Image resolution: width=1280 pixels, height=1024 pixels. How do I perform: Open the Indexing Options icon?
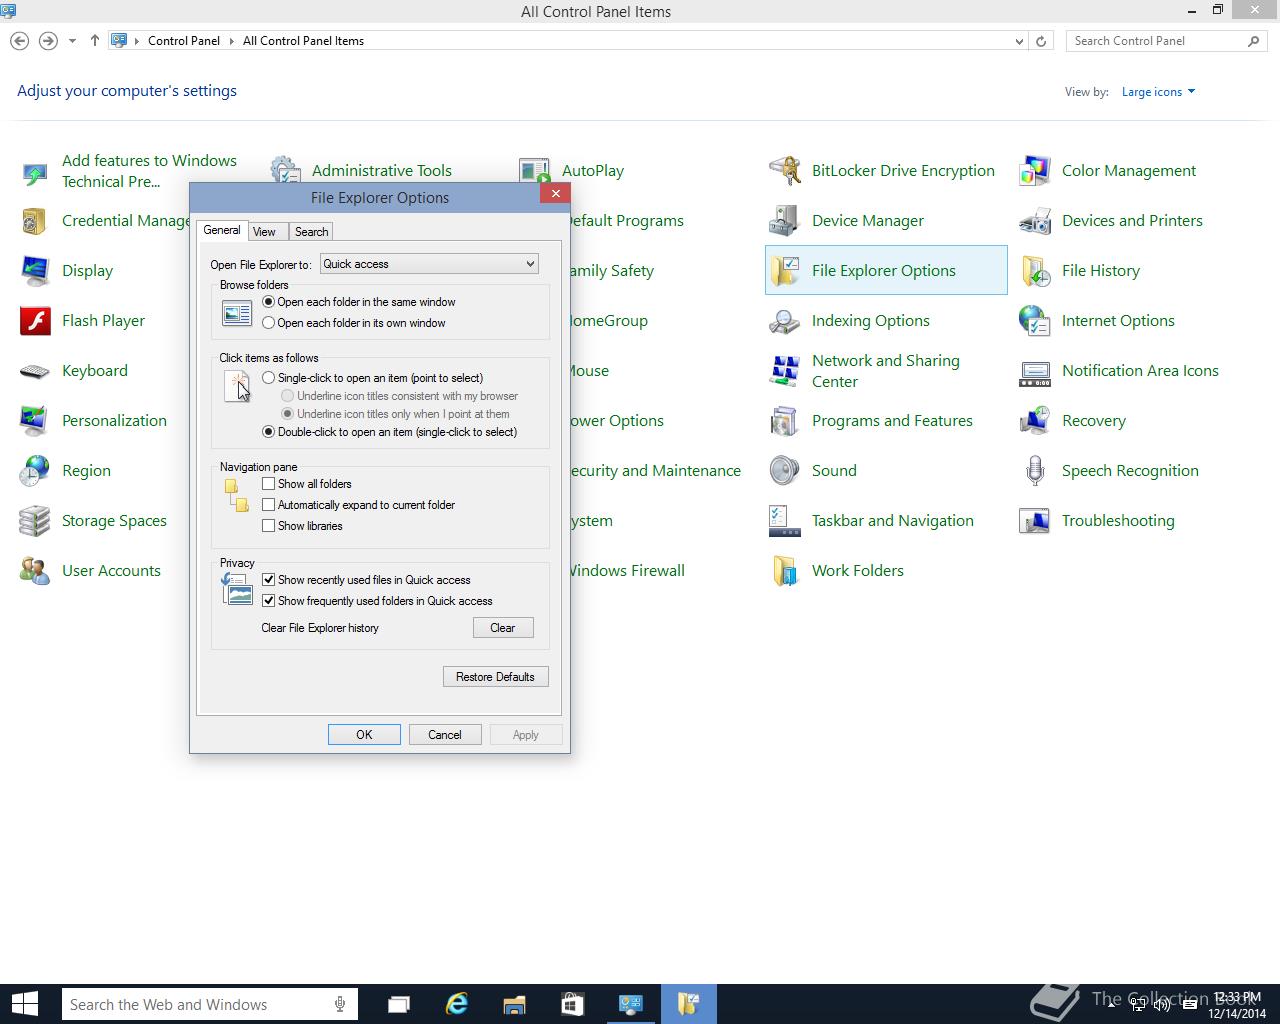pos(784,321)
